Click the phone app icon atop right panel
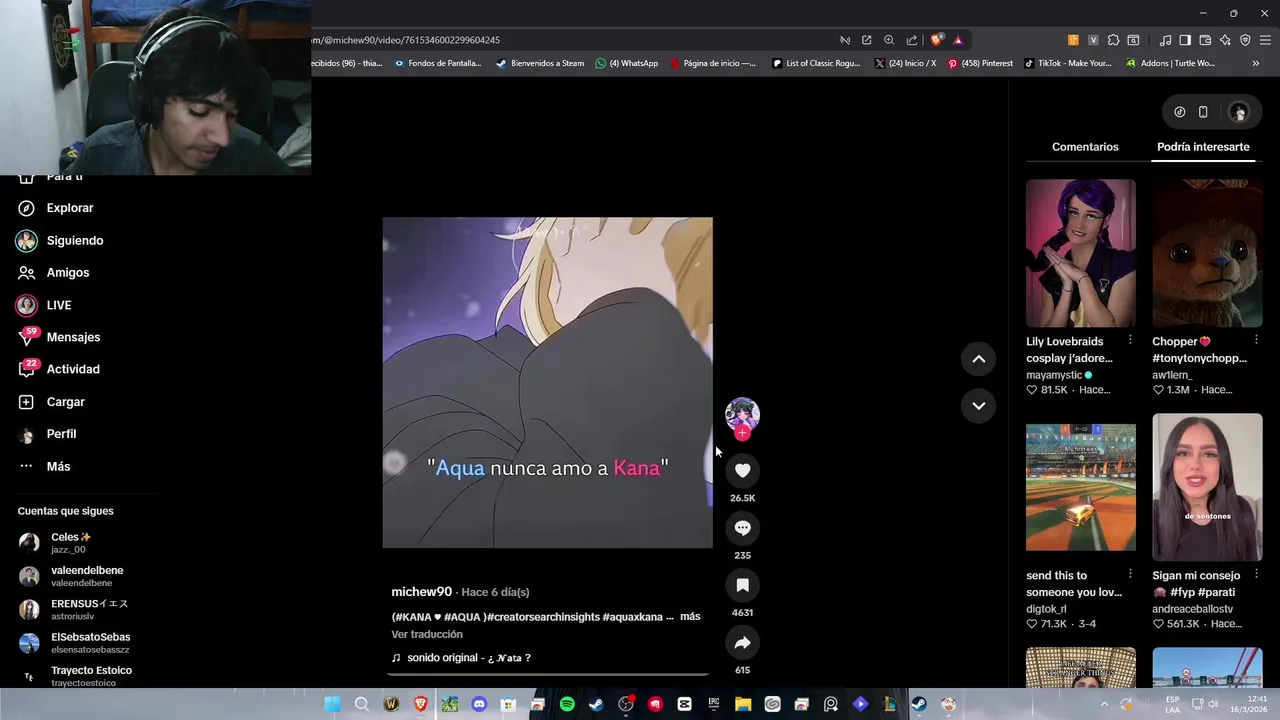 pos(1203,112)
